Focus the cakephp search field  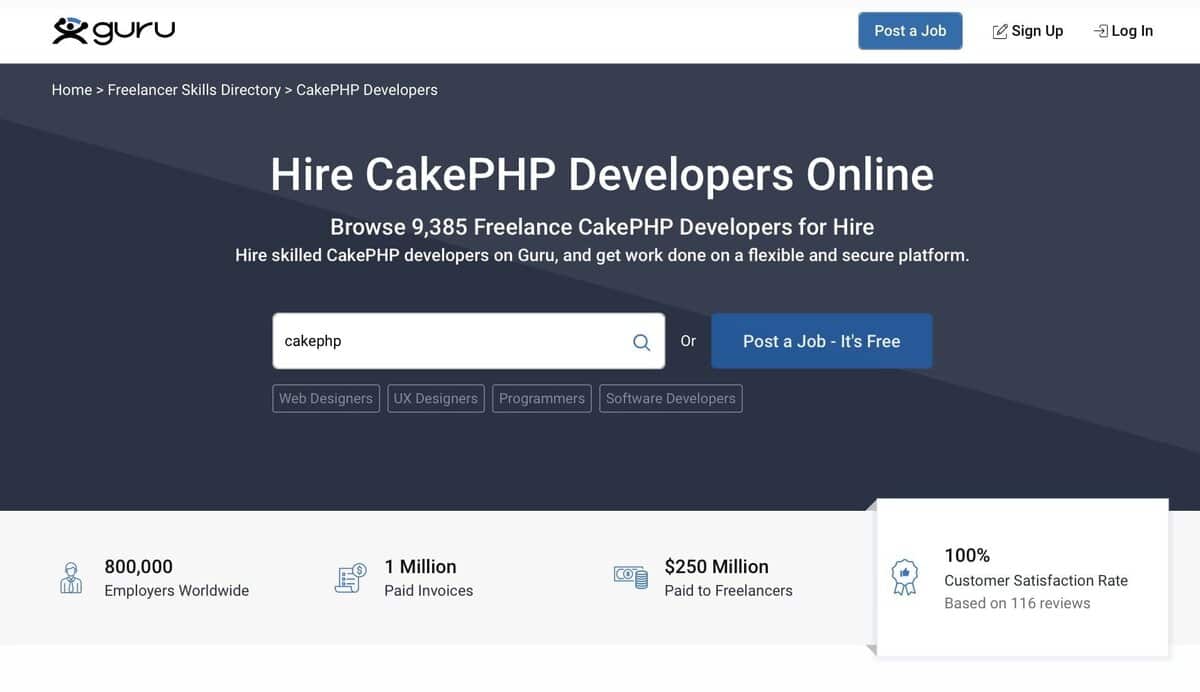(x=450, y=341)
